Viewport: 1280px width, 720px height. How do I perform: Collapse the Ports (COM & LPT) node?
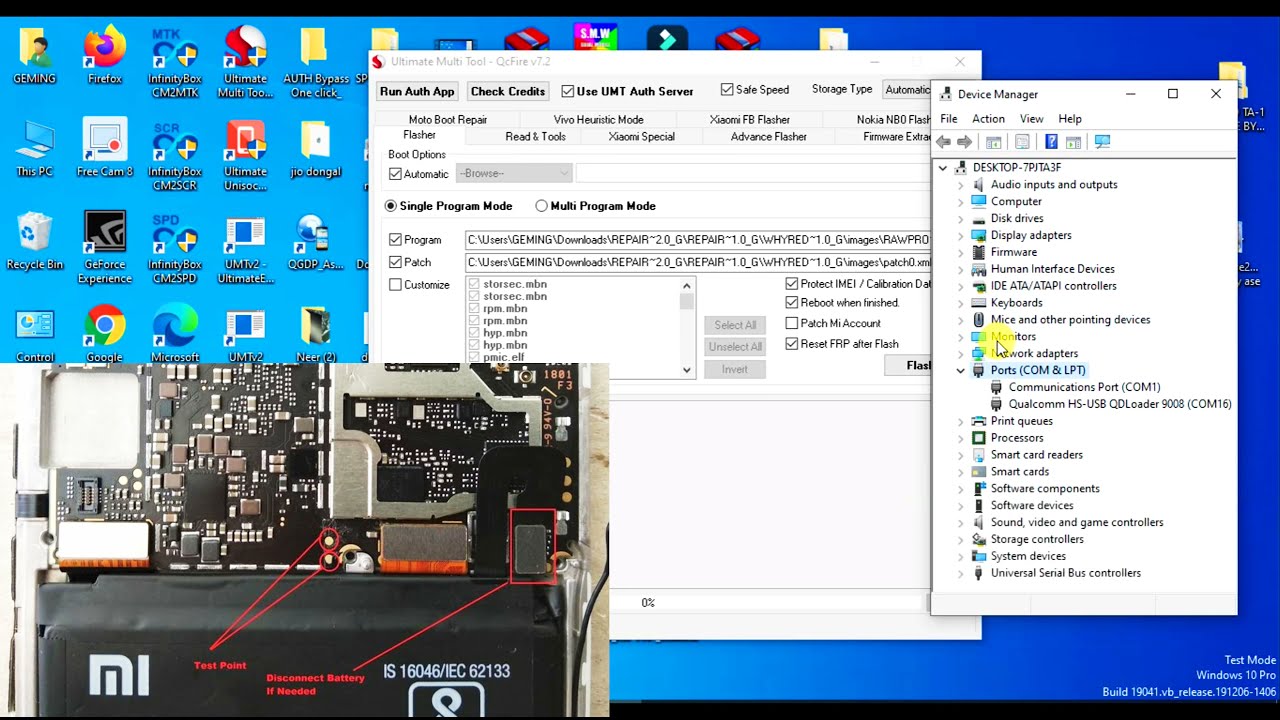coord(961,370)
